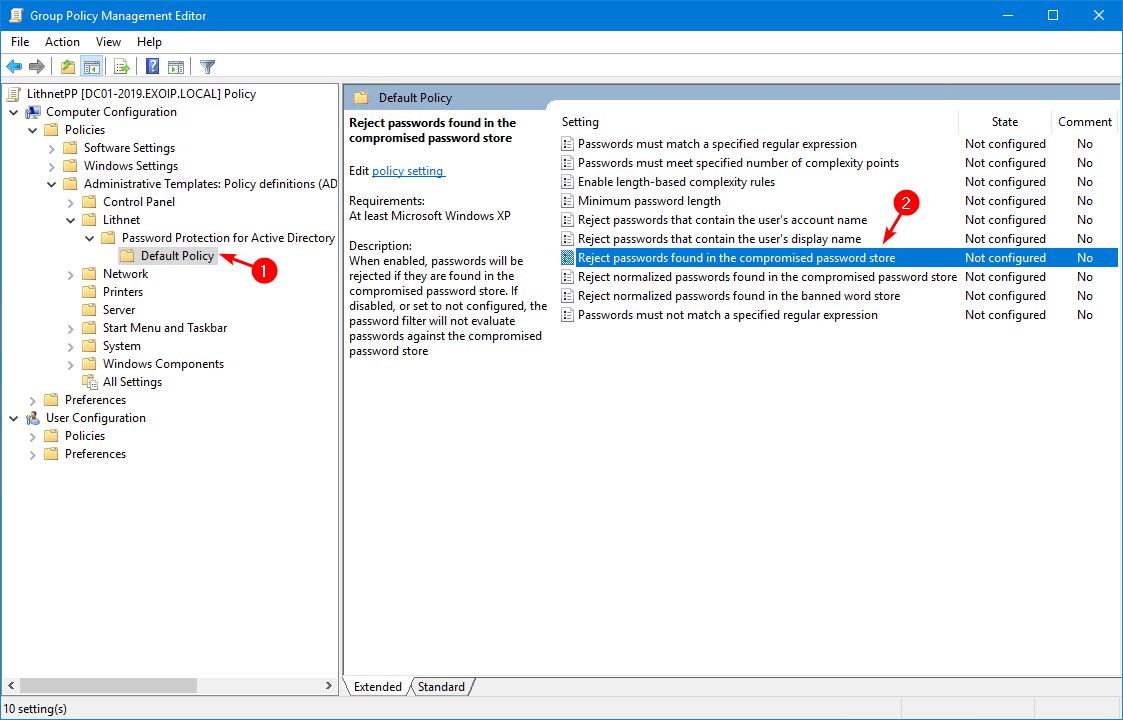Select the System tree item
Viewport: 1123px width, 720px height.
click(122, 346)
